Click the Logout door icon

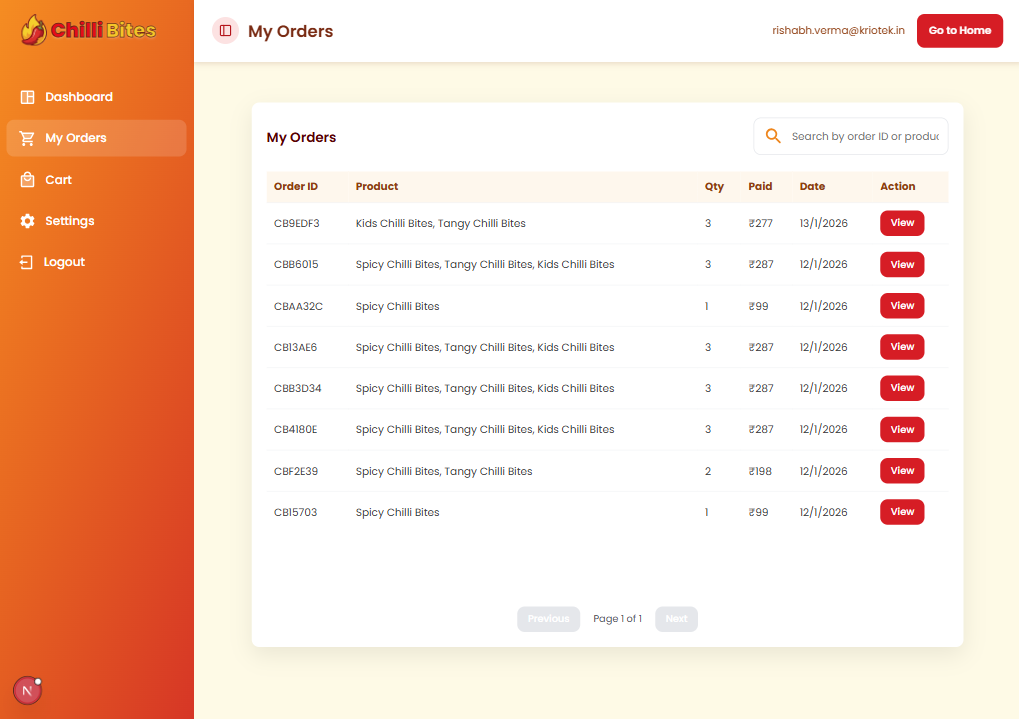pyautogui.click(x=26, y=262)
